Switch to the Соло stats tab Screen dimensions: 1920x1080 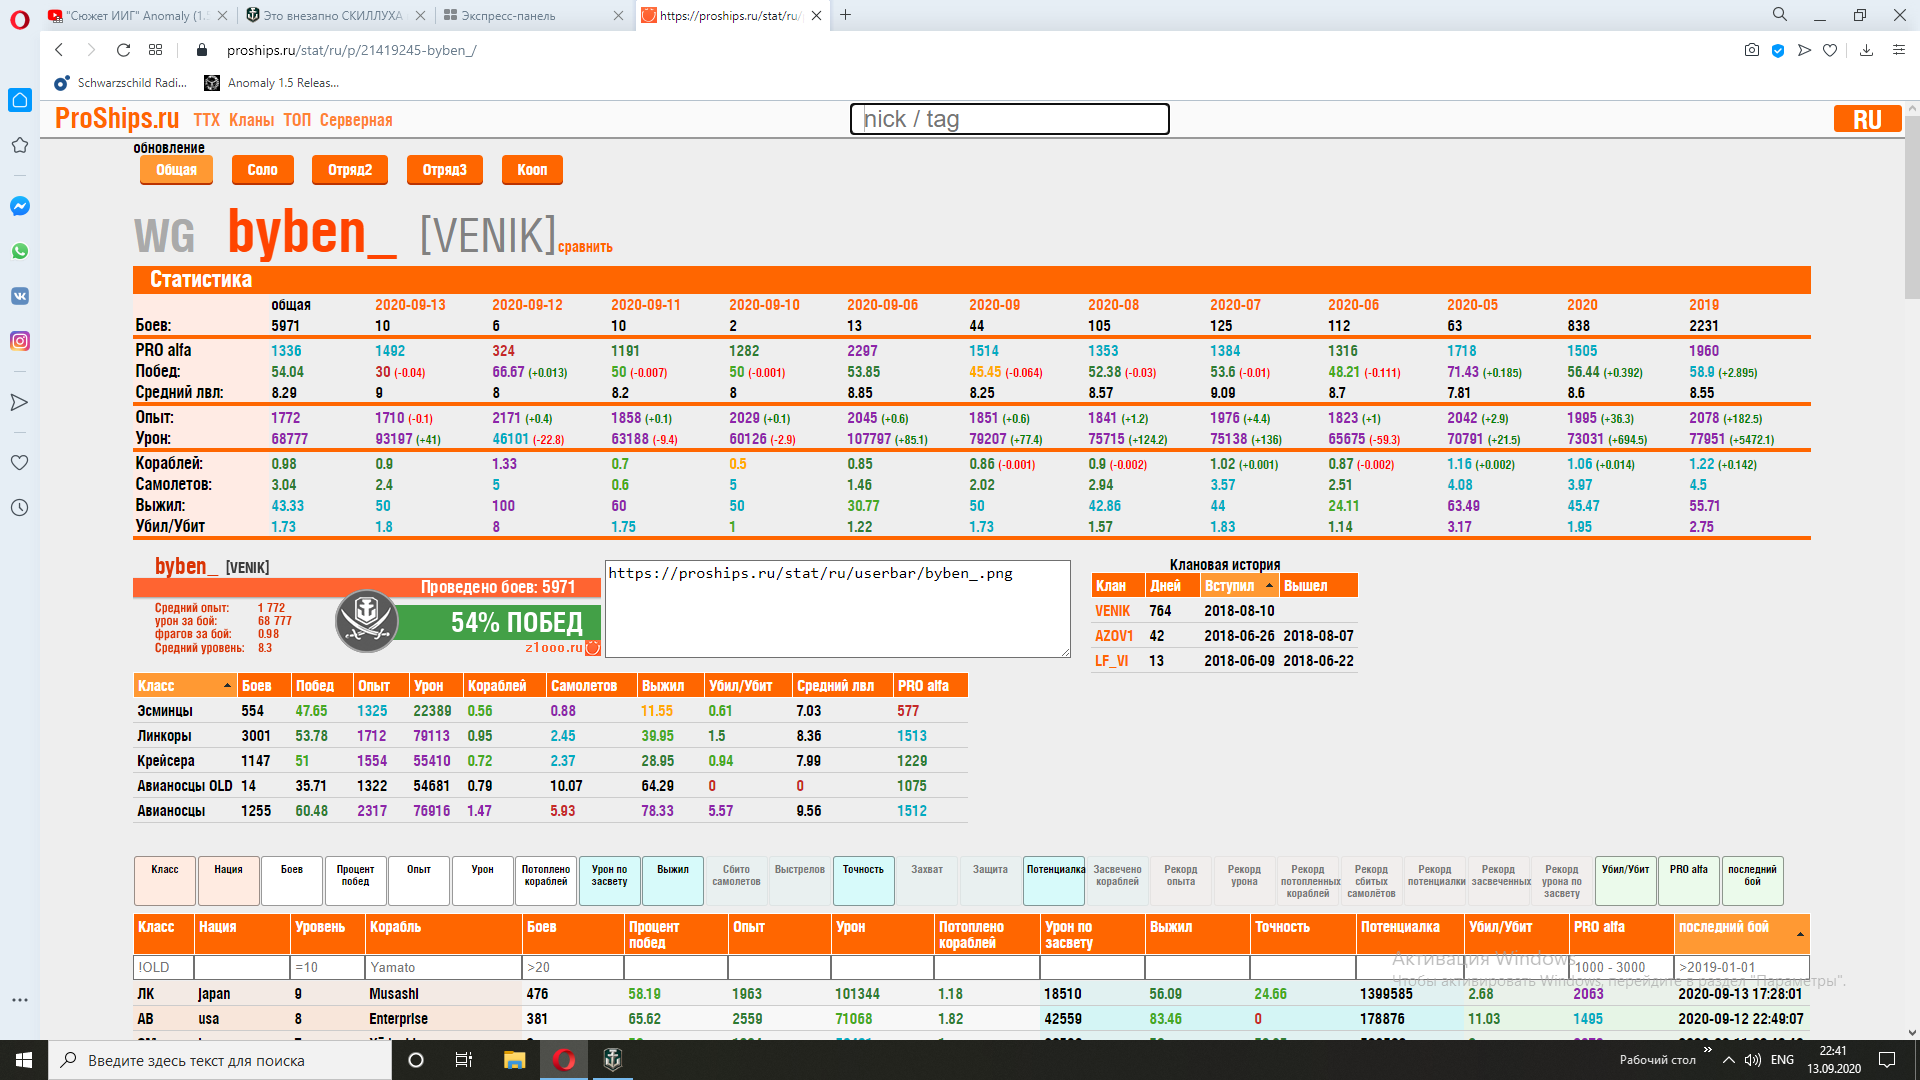coord(262,170)
